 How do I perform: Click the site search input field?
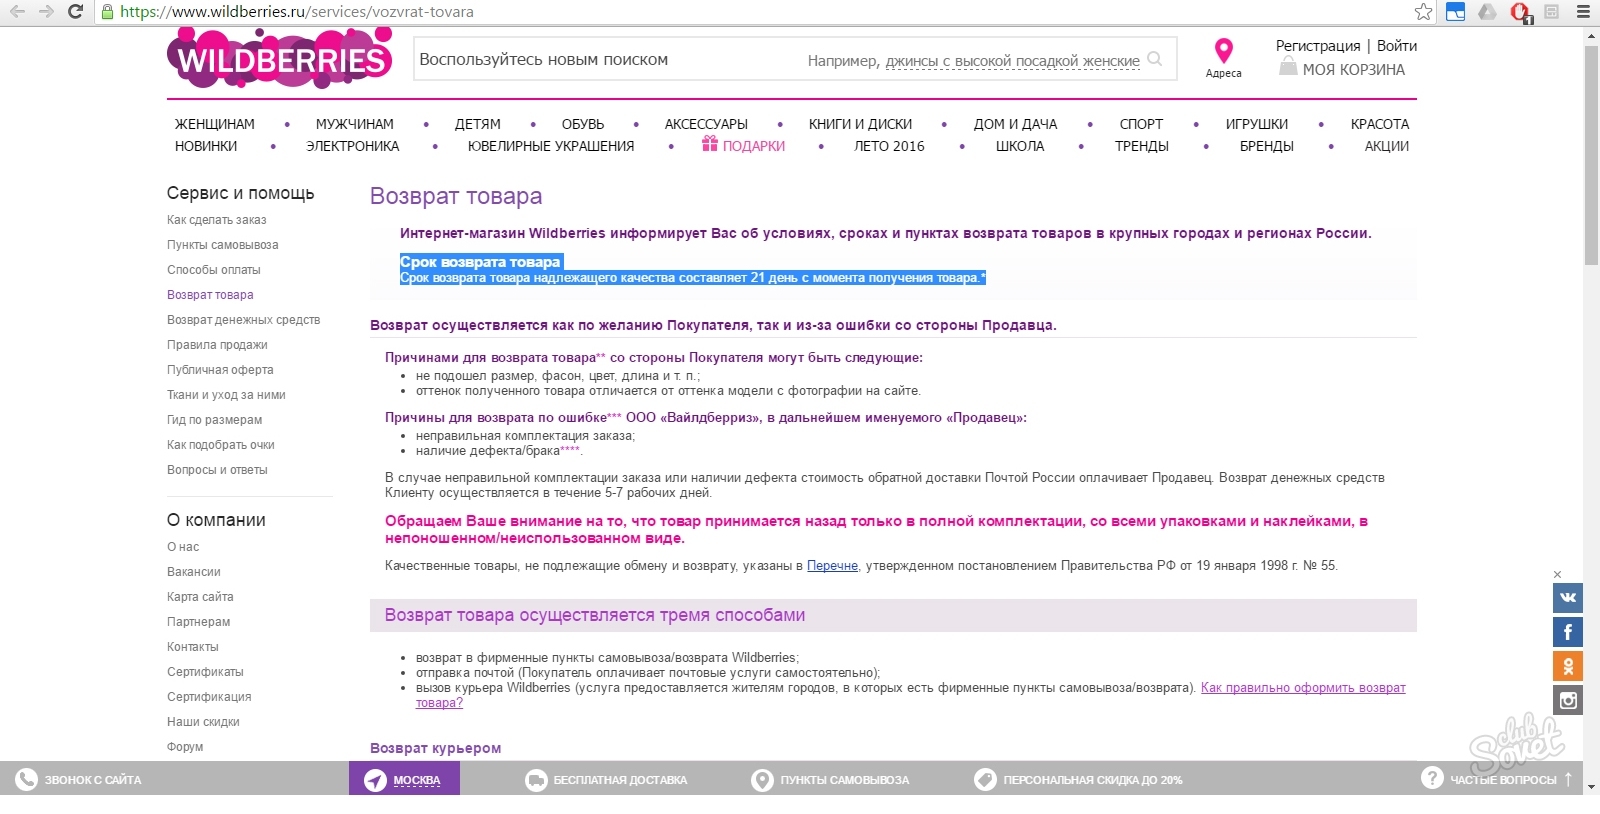click(x=795, y=59)
